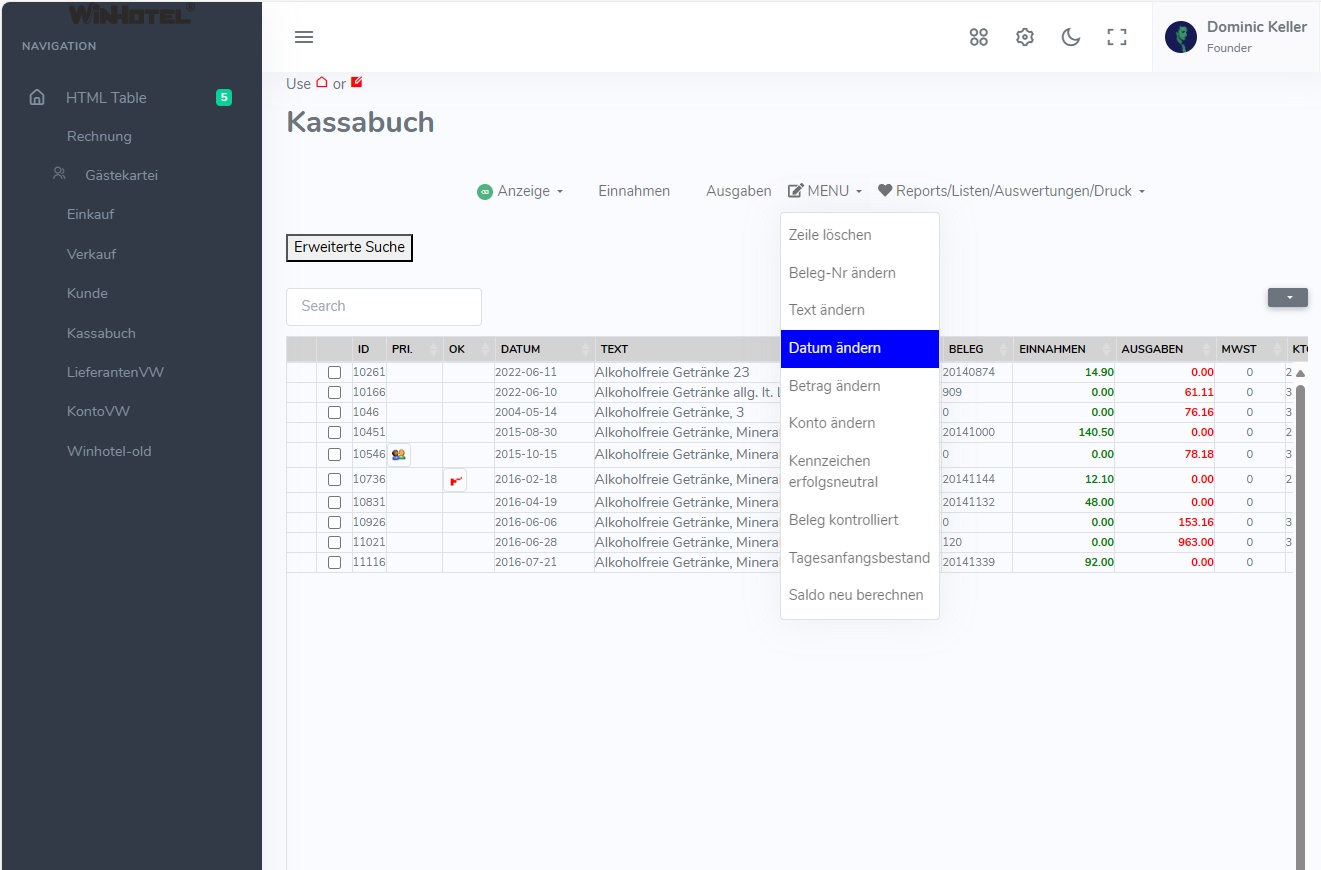This screenshot has width=1321, height=870.
Task: Choose 'Beleg kontrolliert' menu entry
Action: (860, 520)
